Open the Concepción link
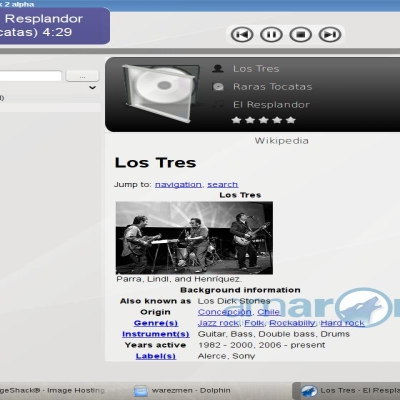Image resolution: width=400 pixels, height=400 pixels. click(225, 312)
